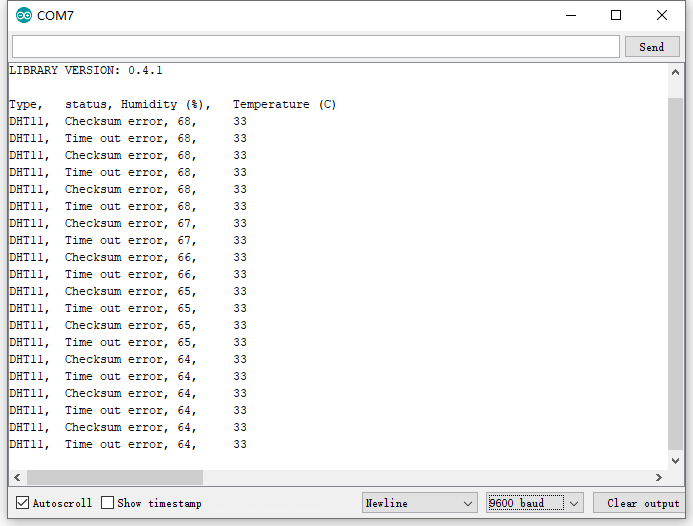Image resolution: width=693 pixels, height=526 pixels.
Task: Enable the Show timestamp checkbox
Action: point(107,503)
